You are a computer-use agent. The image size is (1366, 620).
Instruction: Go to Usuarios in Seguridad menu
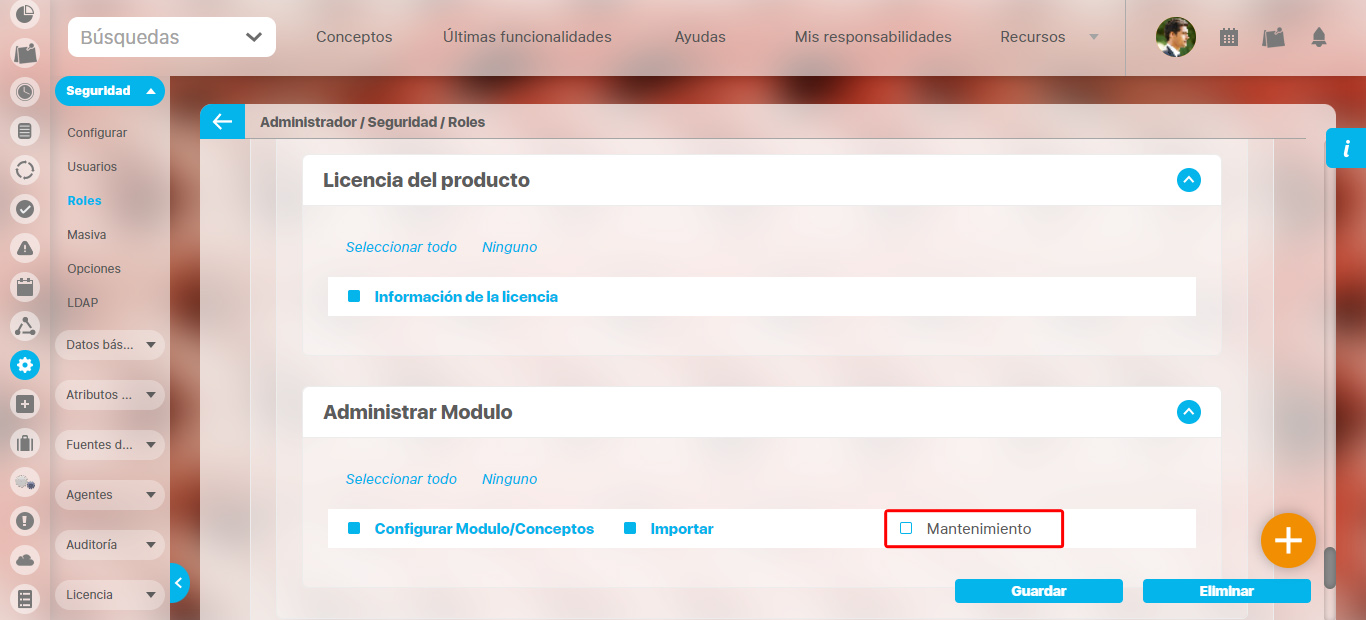pyautogui.click(x=92, y=167)
